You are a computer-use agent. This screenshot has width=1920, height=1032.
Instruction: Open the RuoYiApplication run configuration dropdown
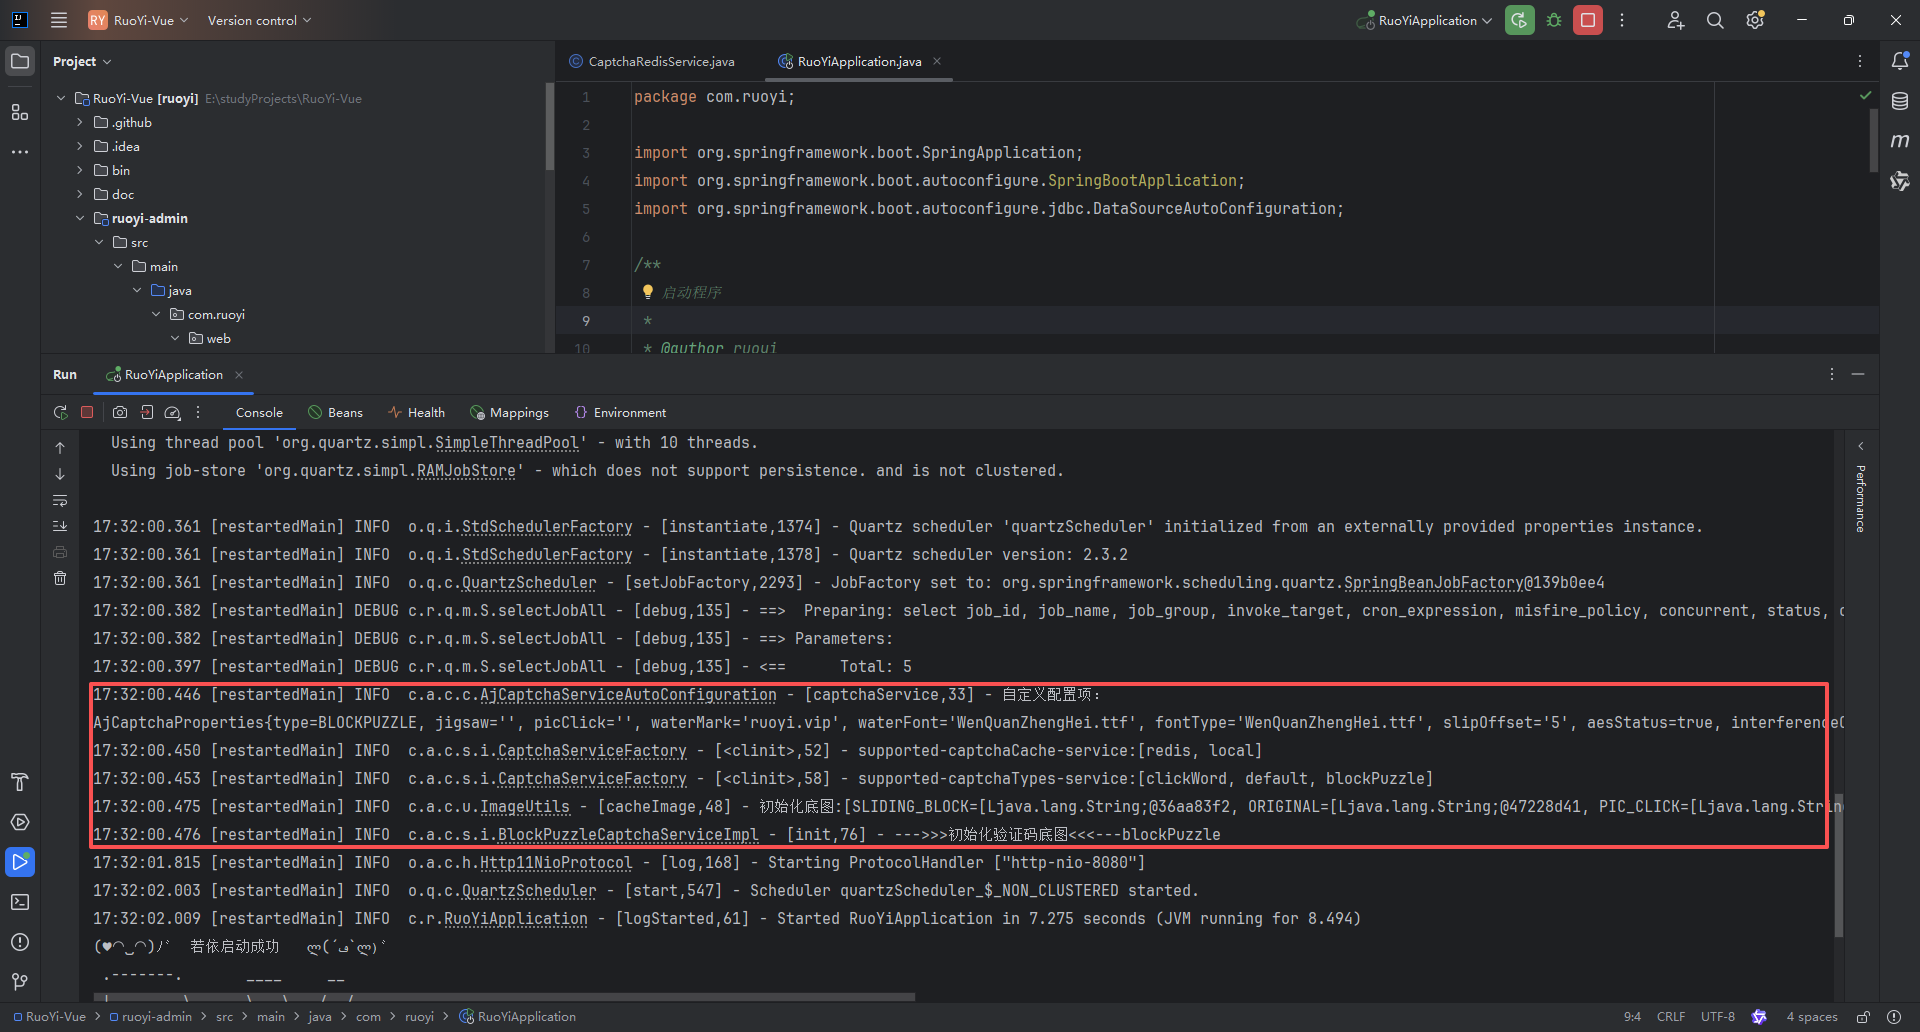pyautogui.click(x=1425, y=20)
